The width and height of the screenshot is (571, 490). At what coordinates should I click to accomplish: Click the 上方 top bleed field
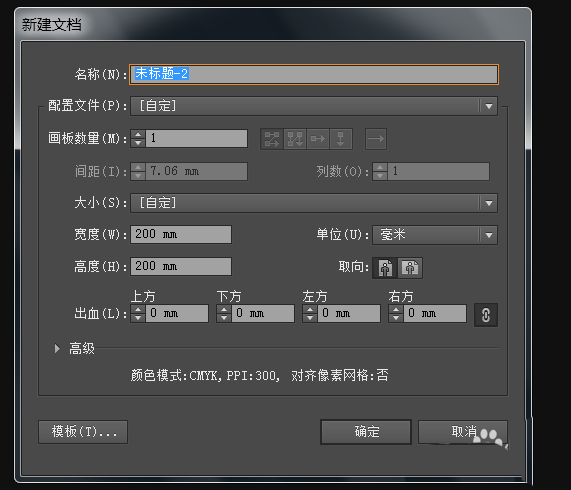tap(177, 313)
